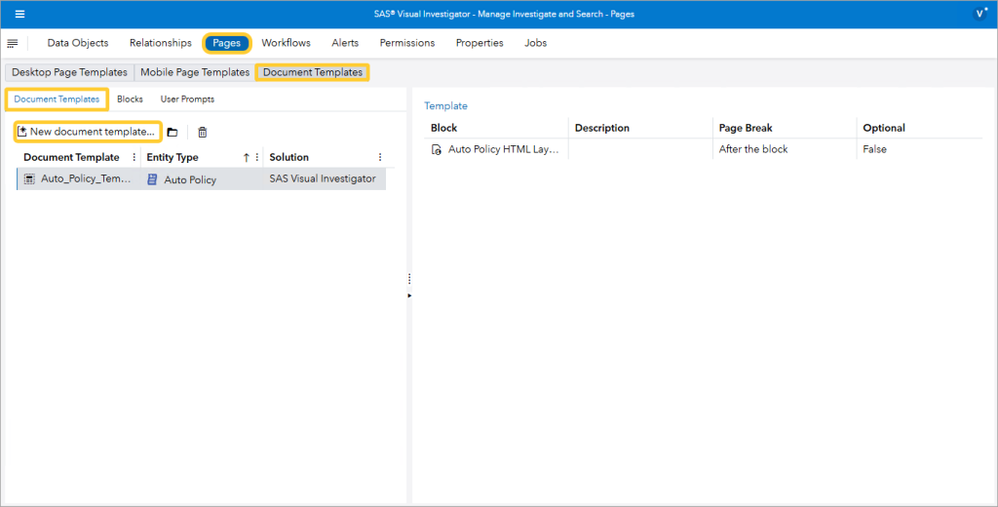Go to the Jobs tab

[x=535, y=43]
